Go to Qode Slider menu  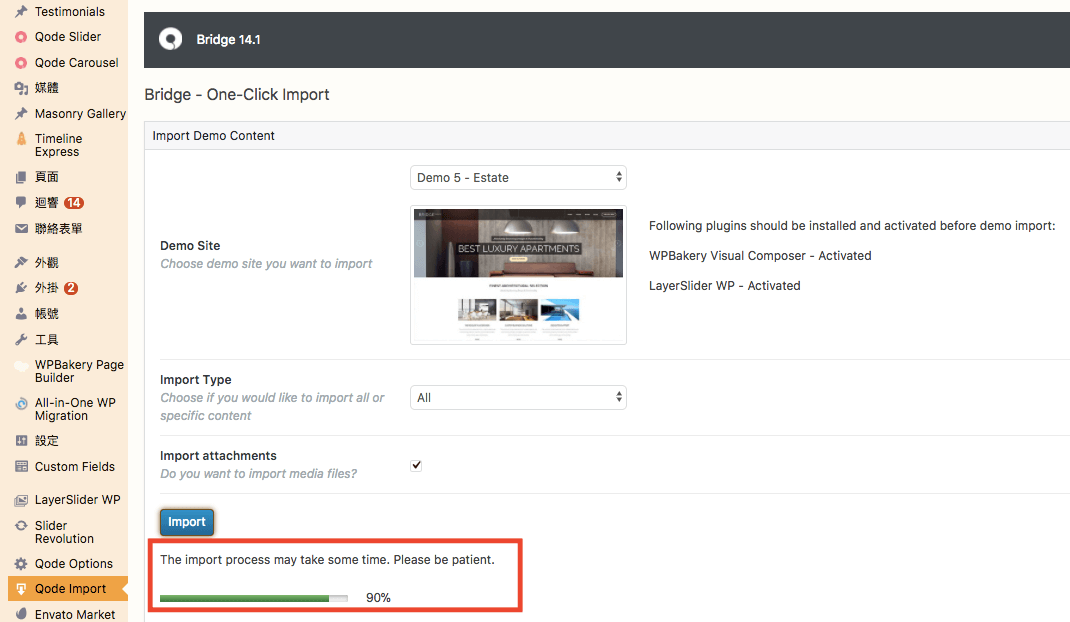(68, 37)
